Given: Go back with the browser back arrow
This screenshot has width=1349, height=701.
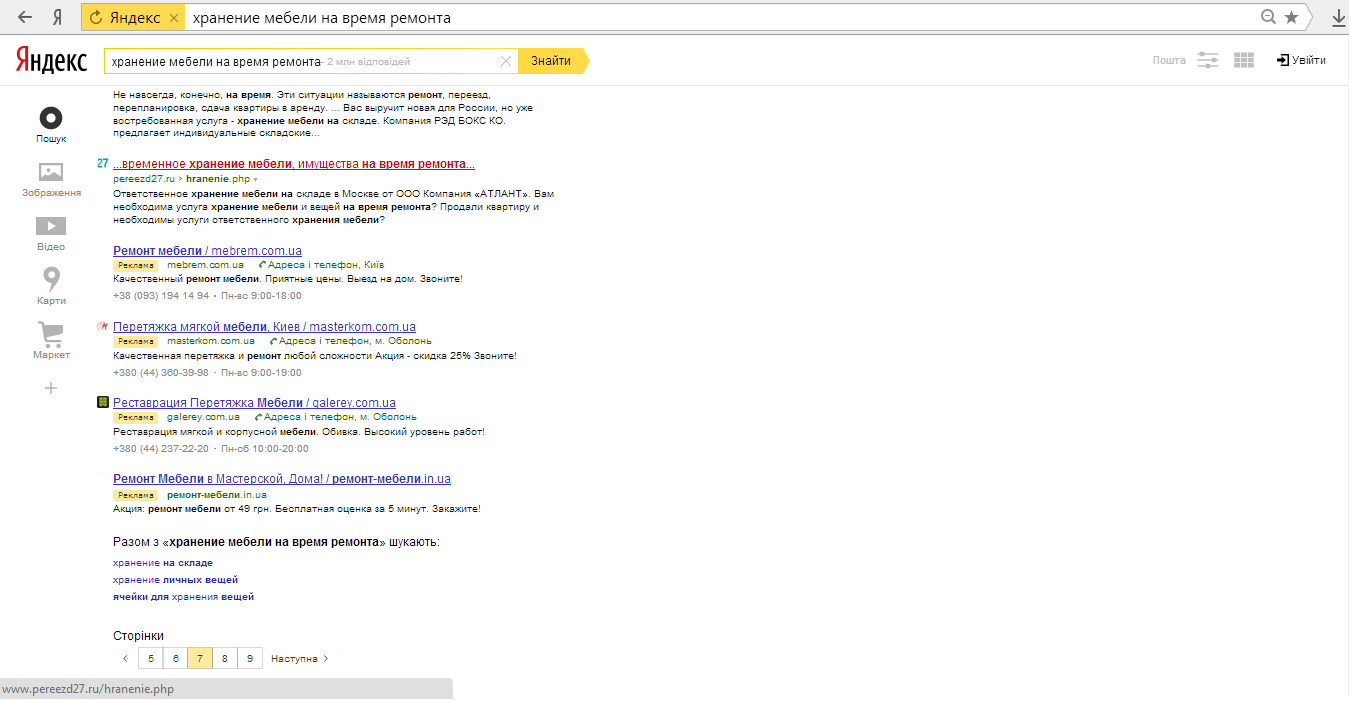Looking at the screenshot, I should coord(26,17).
